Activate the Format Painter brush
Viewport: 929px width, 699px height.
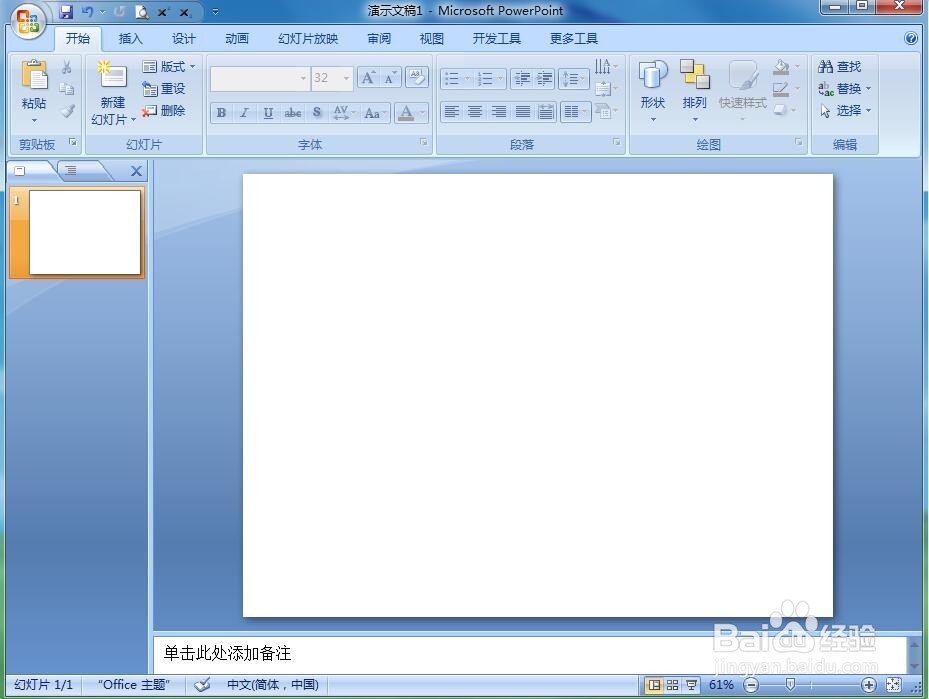[x=68, y=111]
